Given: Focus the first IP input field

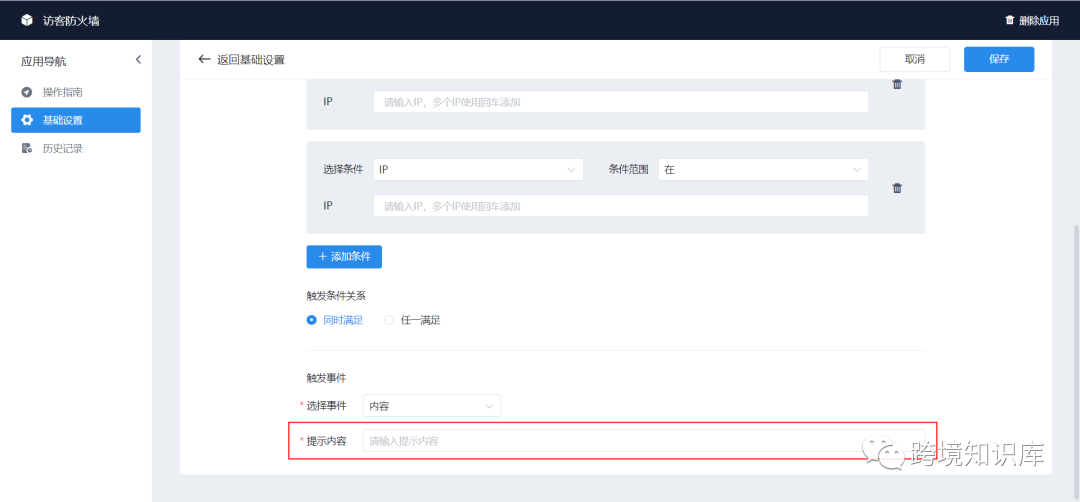Looking at the screenshot, I should [621, 102].
